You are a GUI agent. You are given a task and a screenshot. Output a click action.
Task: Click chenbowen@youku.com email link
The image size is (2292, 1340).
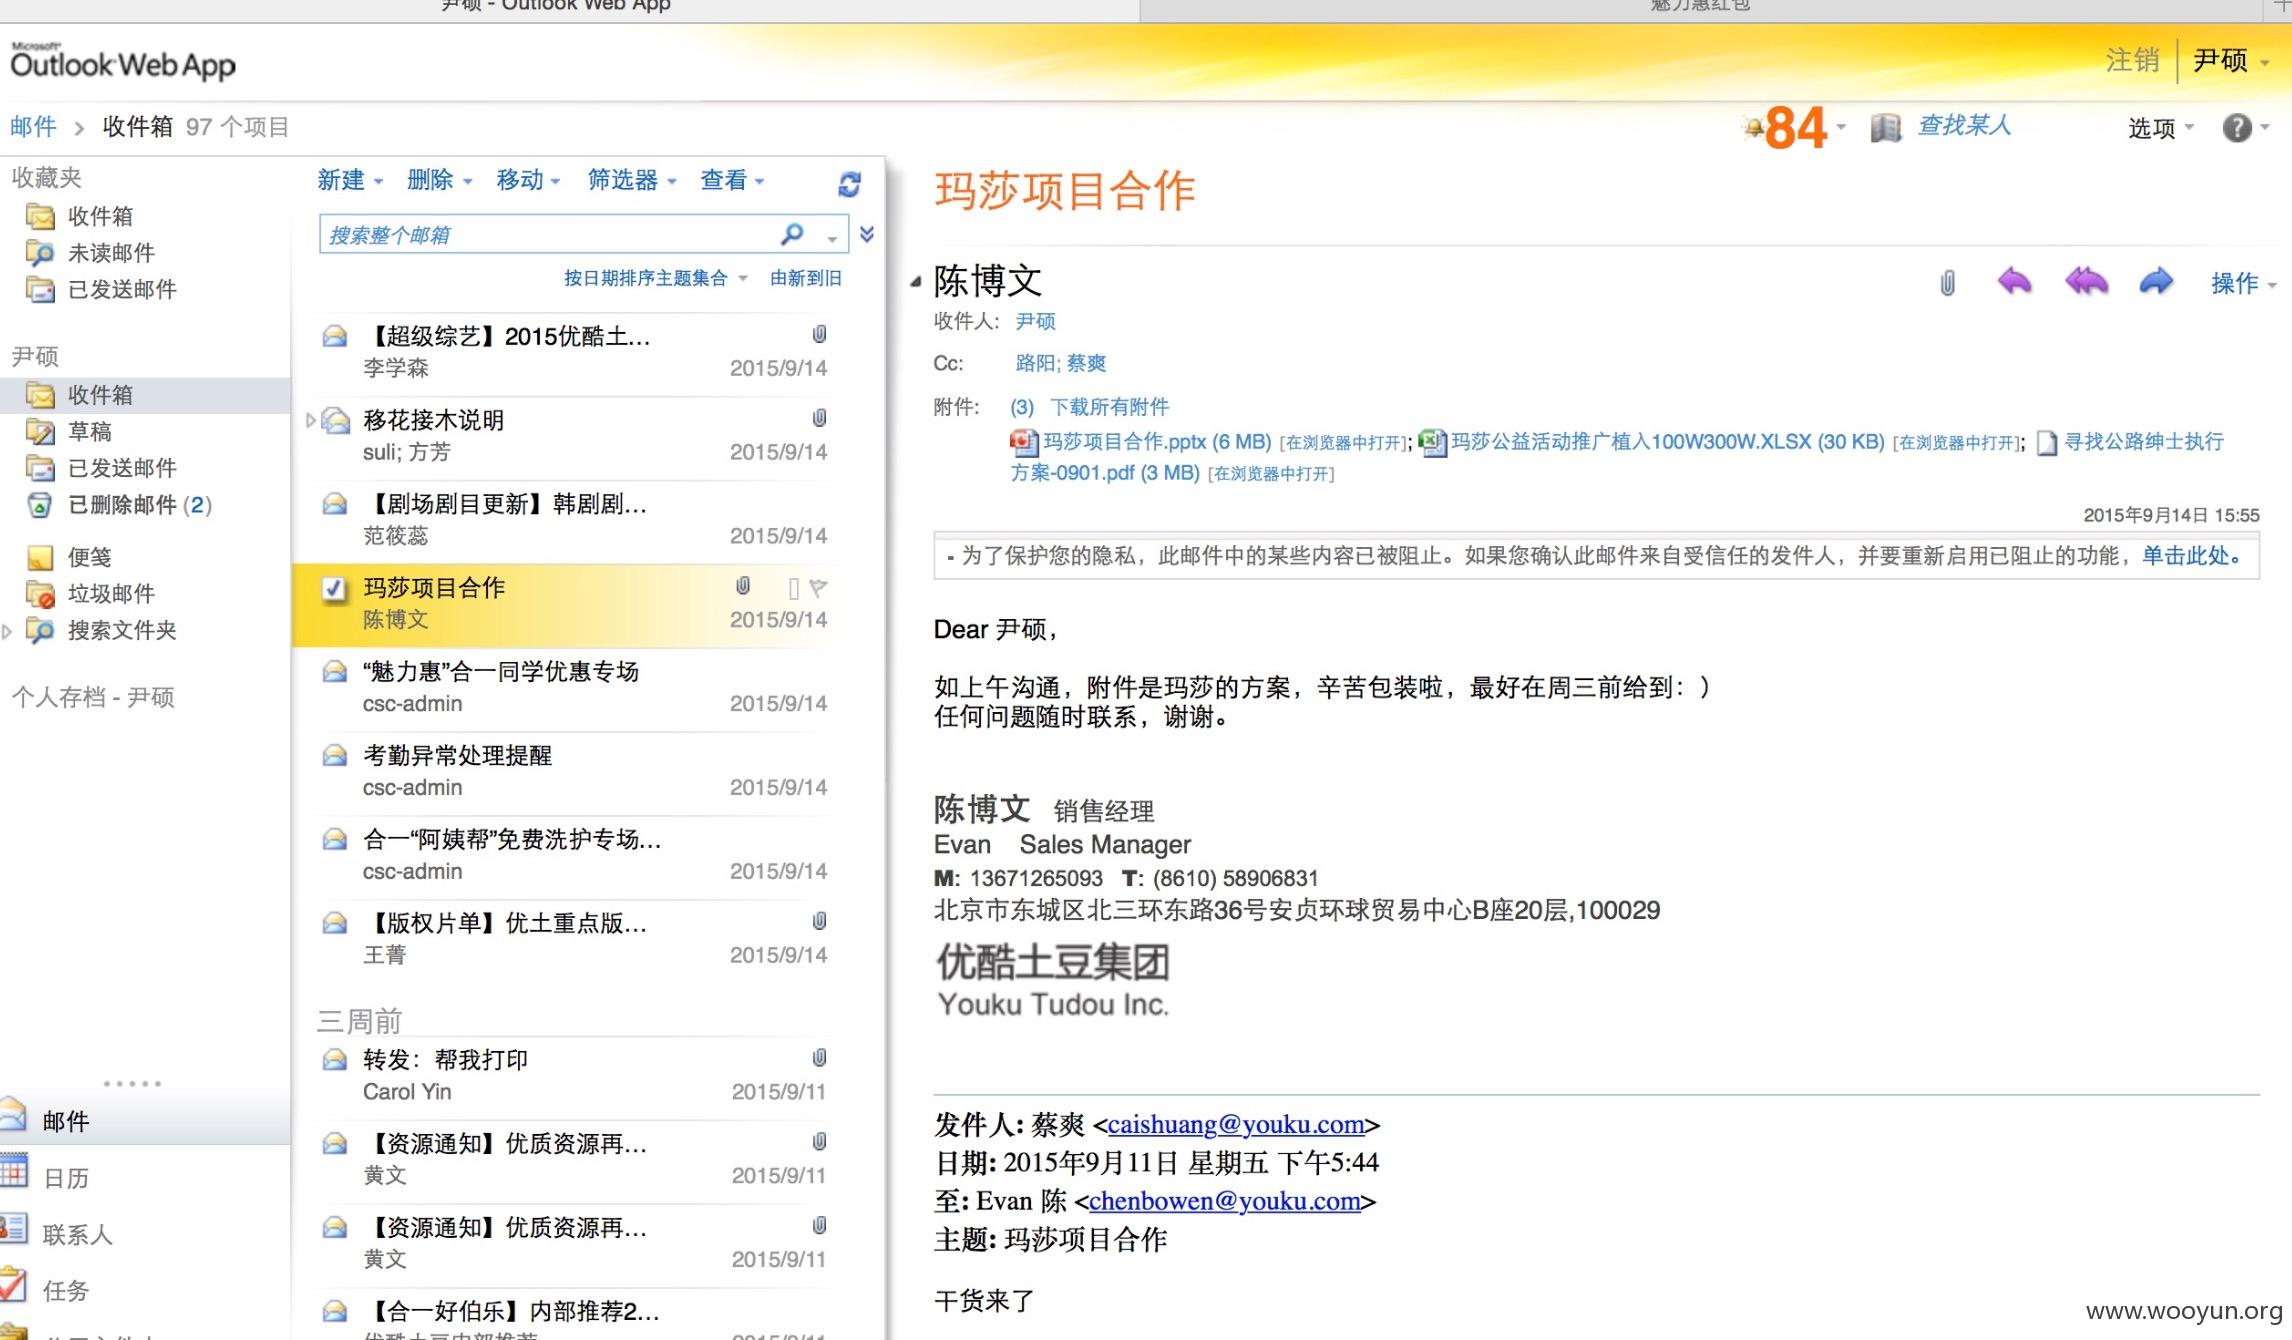coord(1225,1201)
